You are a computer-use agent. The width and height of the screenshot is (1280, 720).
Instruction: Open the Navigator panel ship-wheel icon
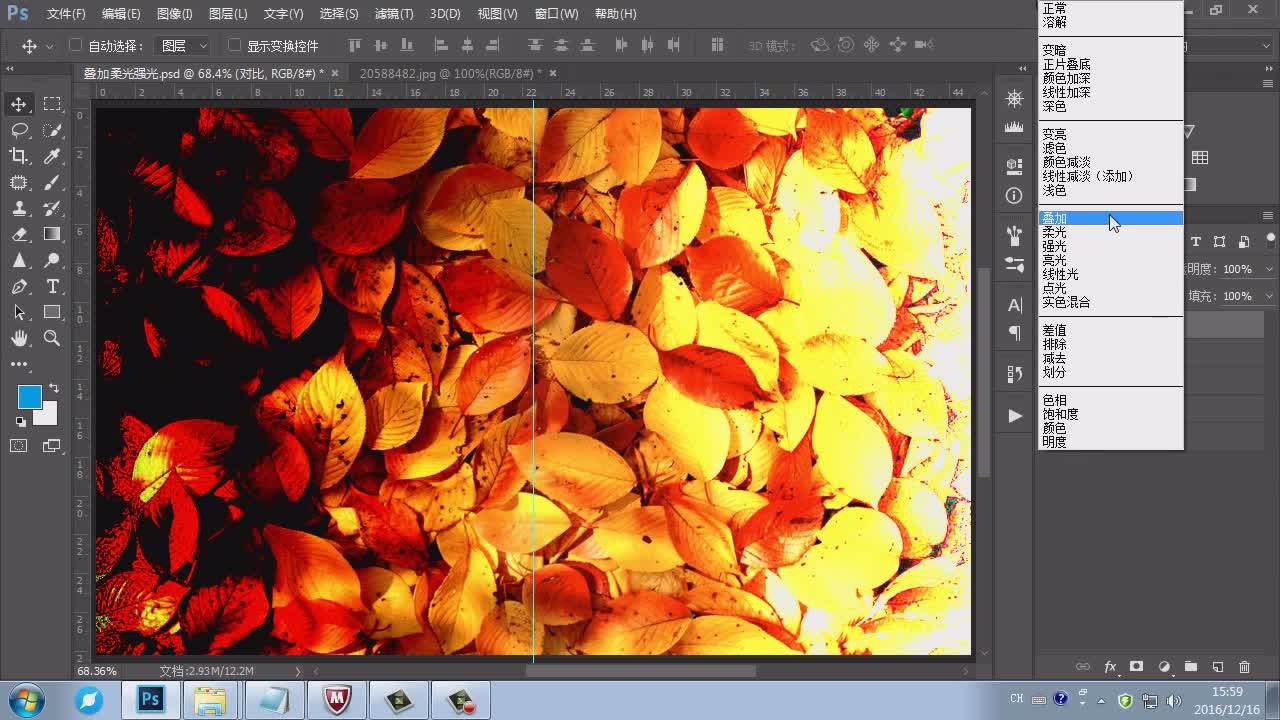(1014, 98)
